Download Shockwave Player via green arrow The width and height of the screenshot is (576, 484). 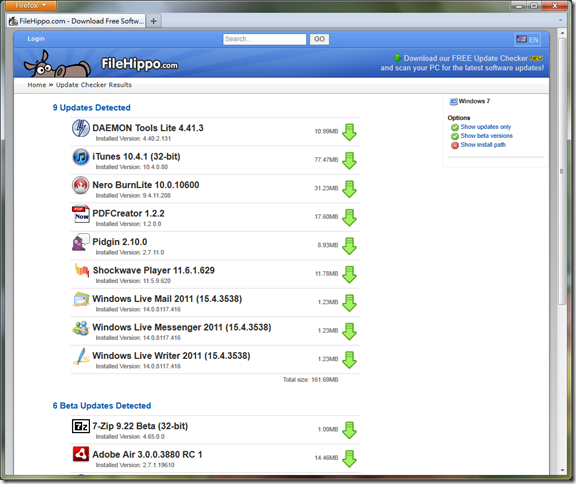pos(349,274)
